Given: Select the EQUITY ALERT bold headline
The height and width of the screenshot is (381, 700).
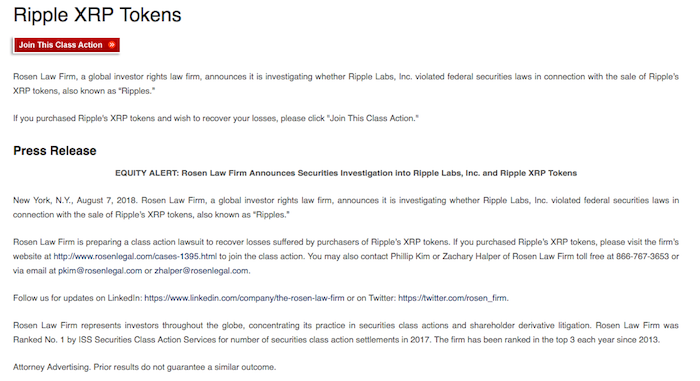Looking at the screenshot, I should [x=346, y=173].
